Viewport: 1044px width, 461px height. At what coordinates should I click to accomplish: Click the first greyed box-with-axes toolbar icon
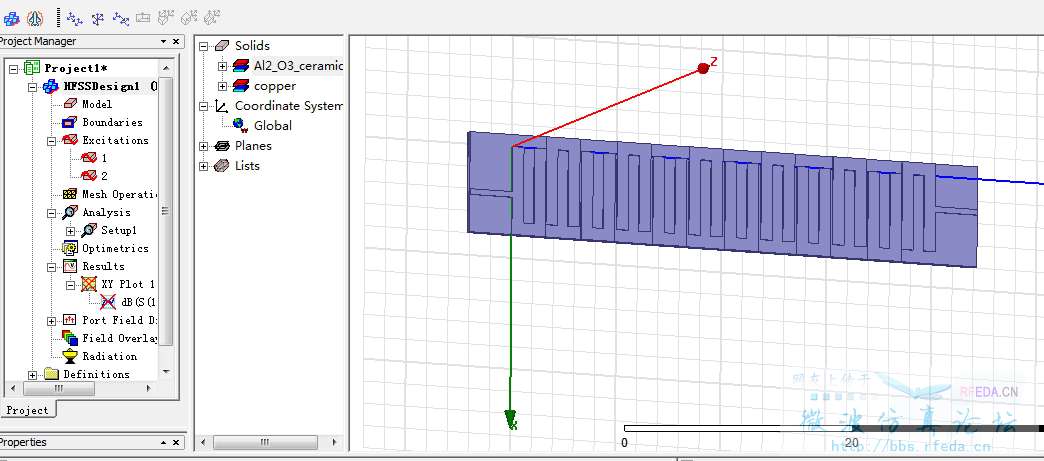[166, 18]
